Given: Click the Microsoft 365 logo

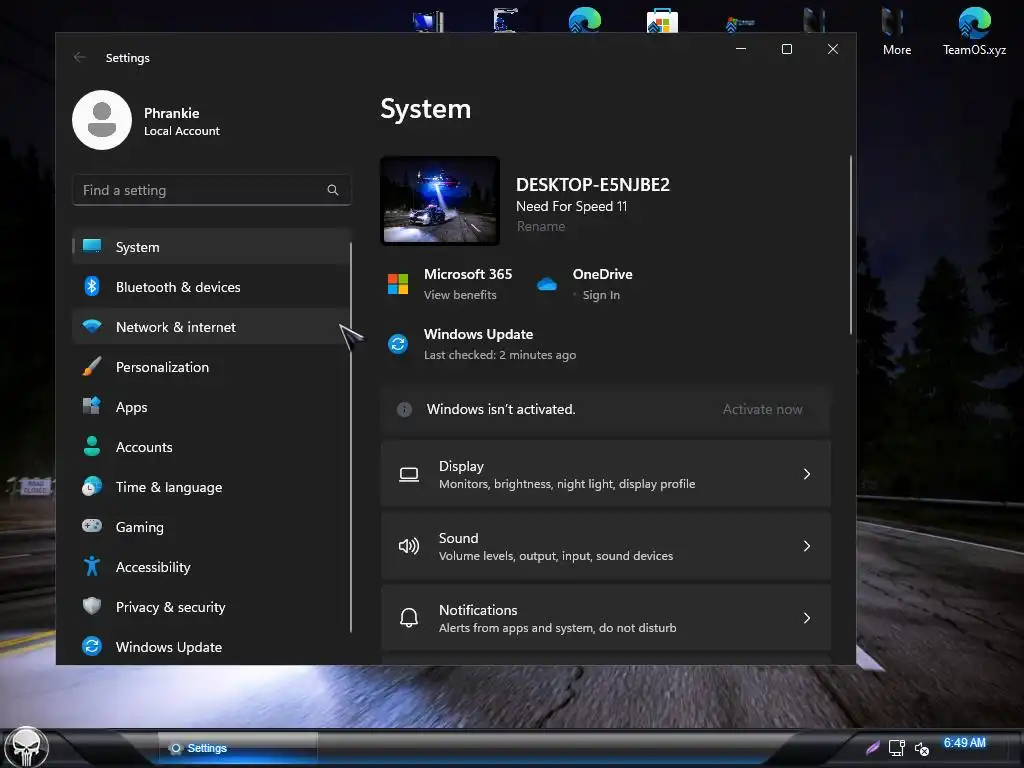Looking at the screenshot, I should (398, 284).
